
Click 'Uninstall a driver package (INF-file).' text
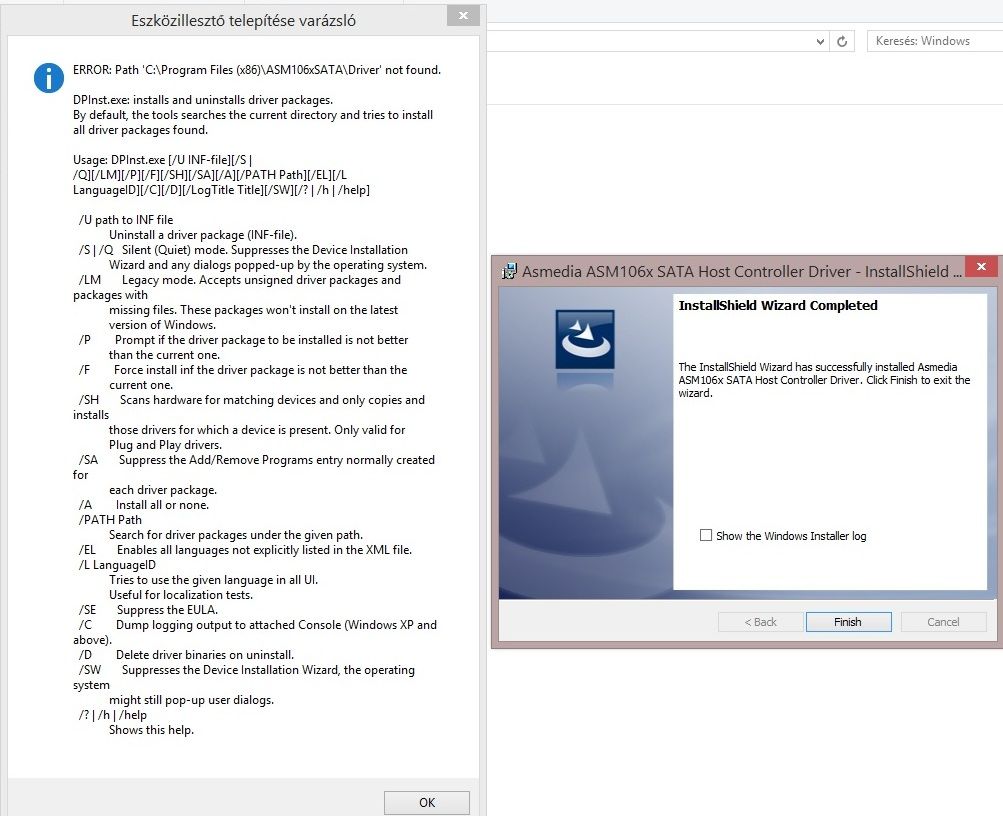[203, 235]
